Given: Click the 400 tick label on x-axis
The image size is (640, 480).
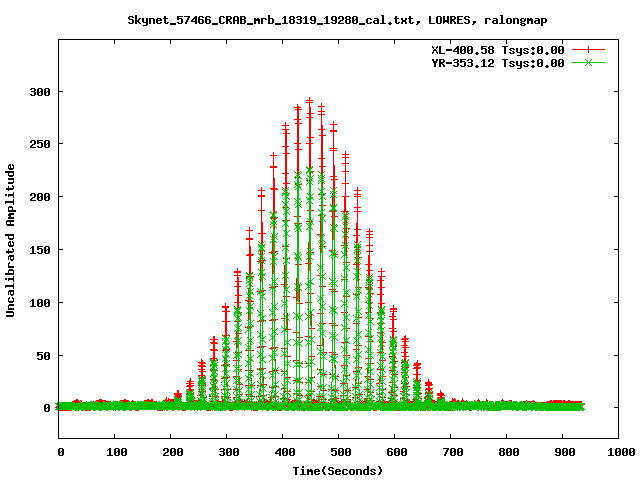Looking at the screenshot, I should (285, 452).
